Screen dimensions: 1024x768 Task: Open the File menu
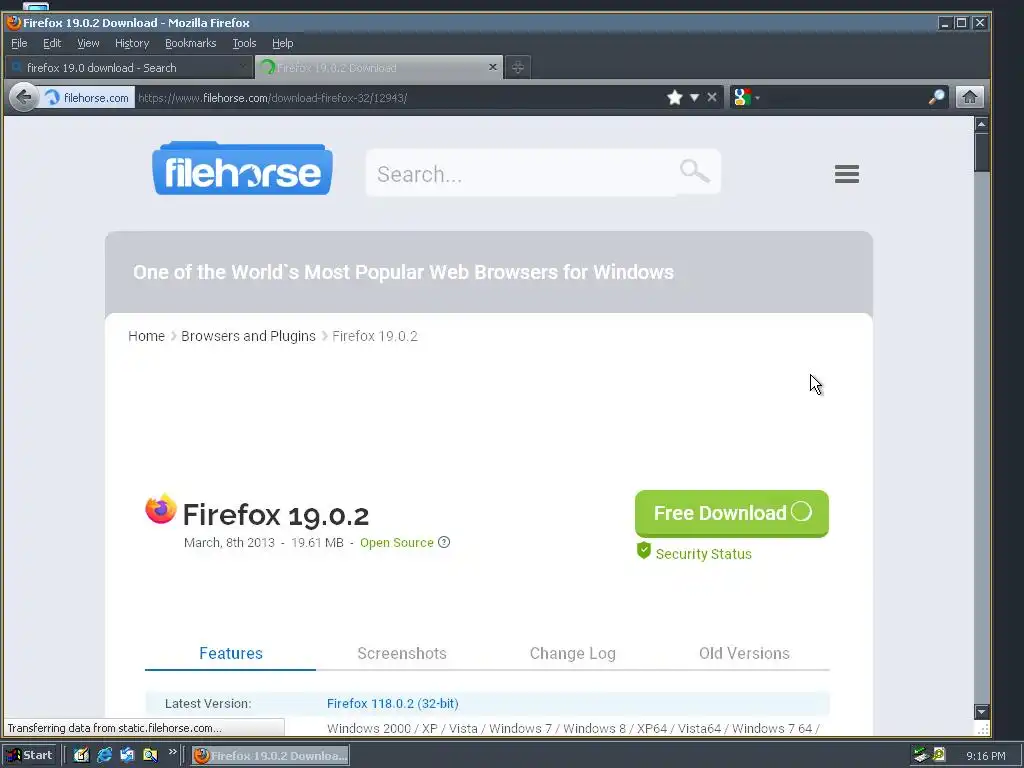[19, 43]
